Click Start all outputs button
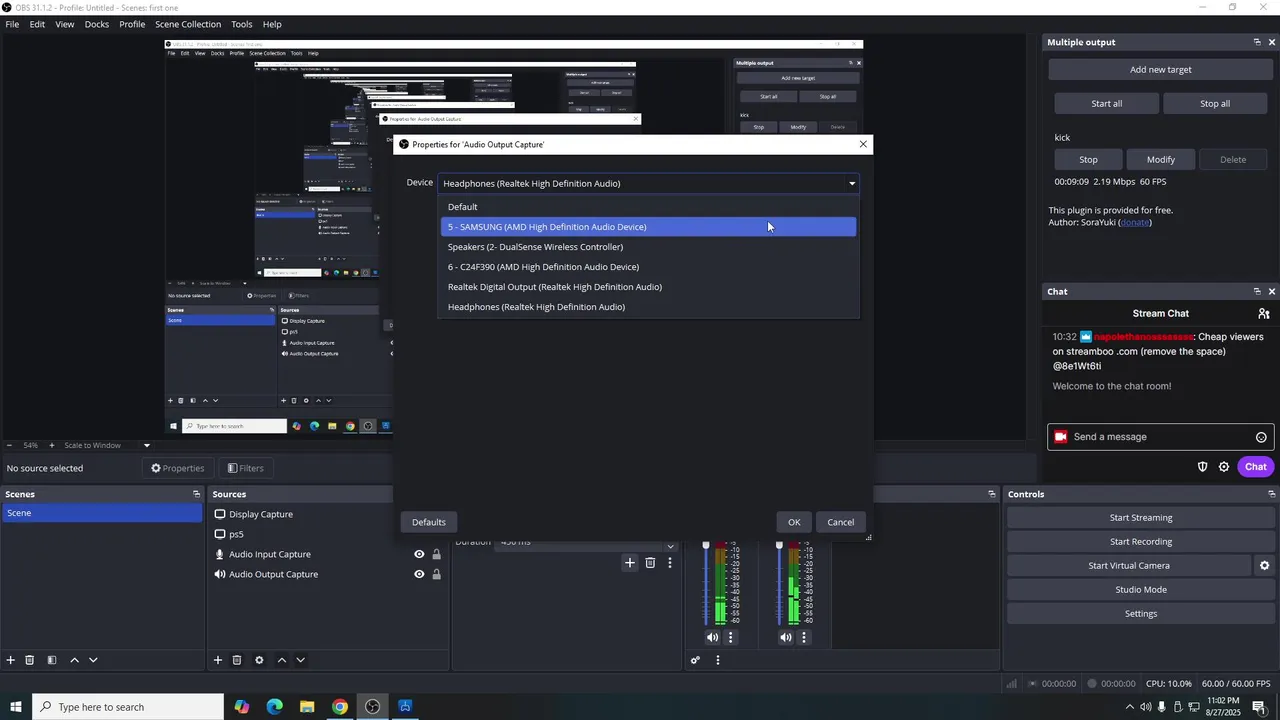Screen dimensions: 1280x720 [x=1107, y=104]
